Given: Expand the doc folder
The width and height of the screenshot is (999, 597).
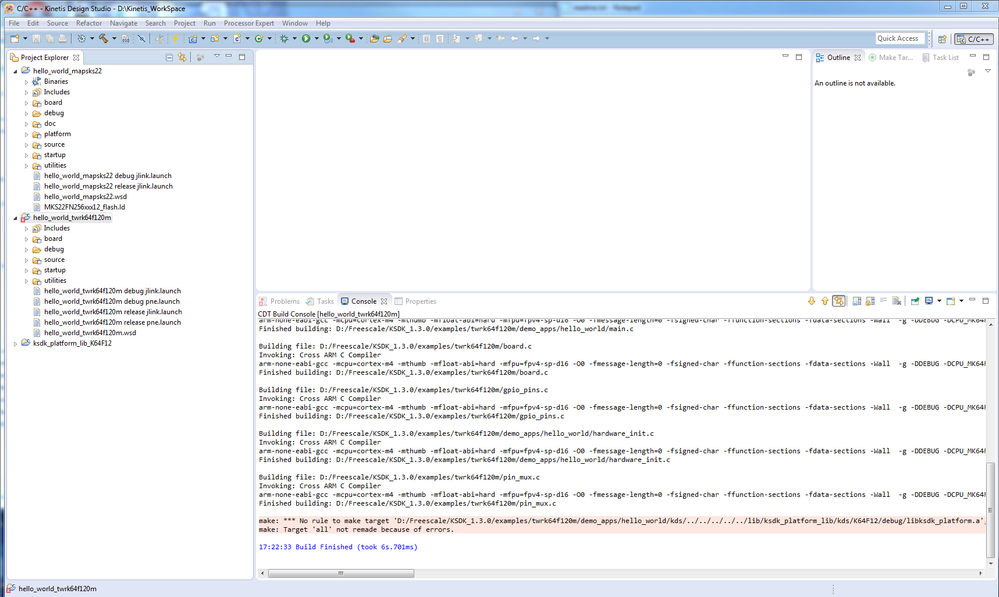Looking at the screenshot, I should [x=27, y=124].
